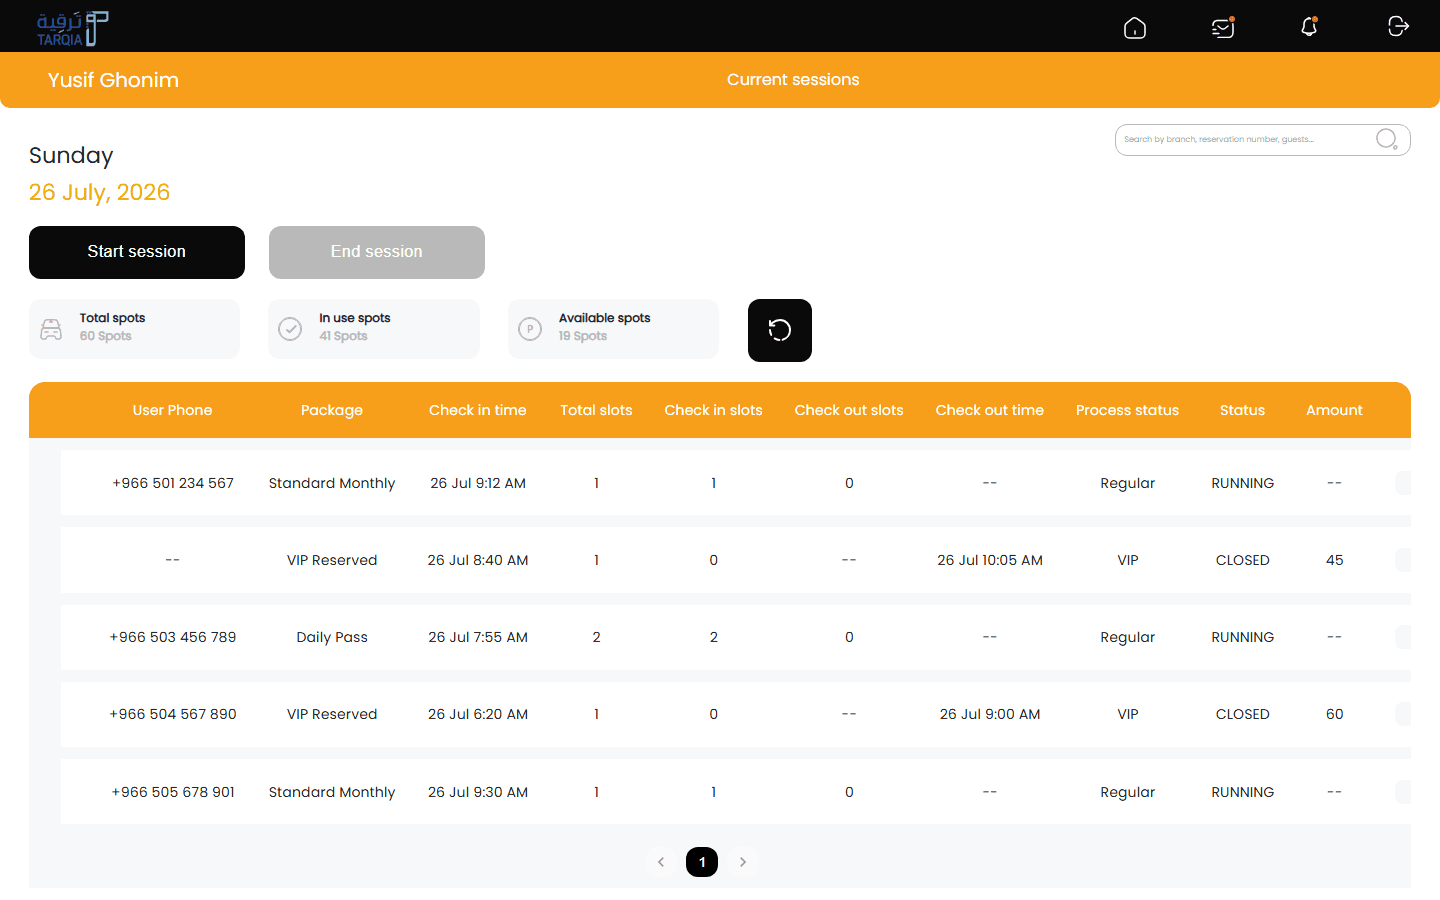The height and width of the screenshot is (900, 1440).
Task: Click the End session button
Action: tap(377, 252)
